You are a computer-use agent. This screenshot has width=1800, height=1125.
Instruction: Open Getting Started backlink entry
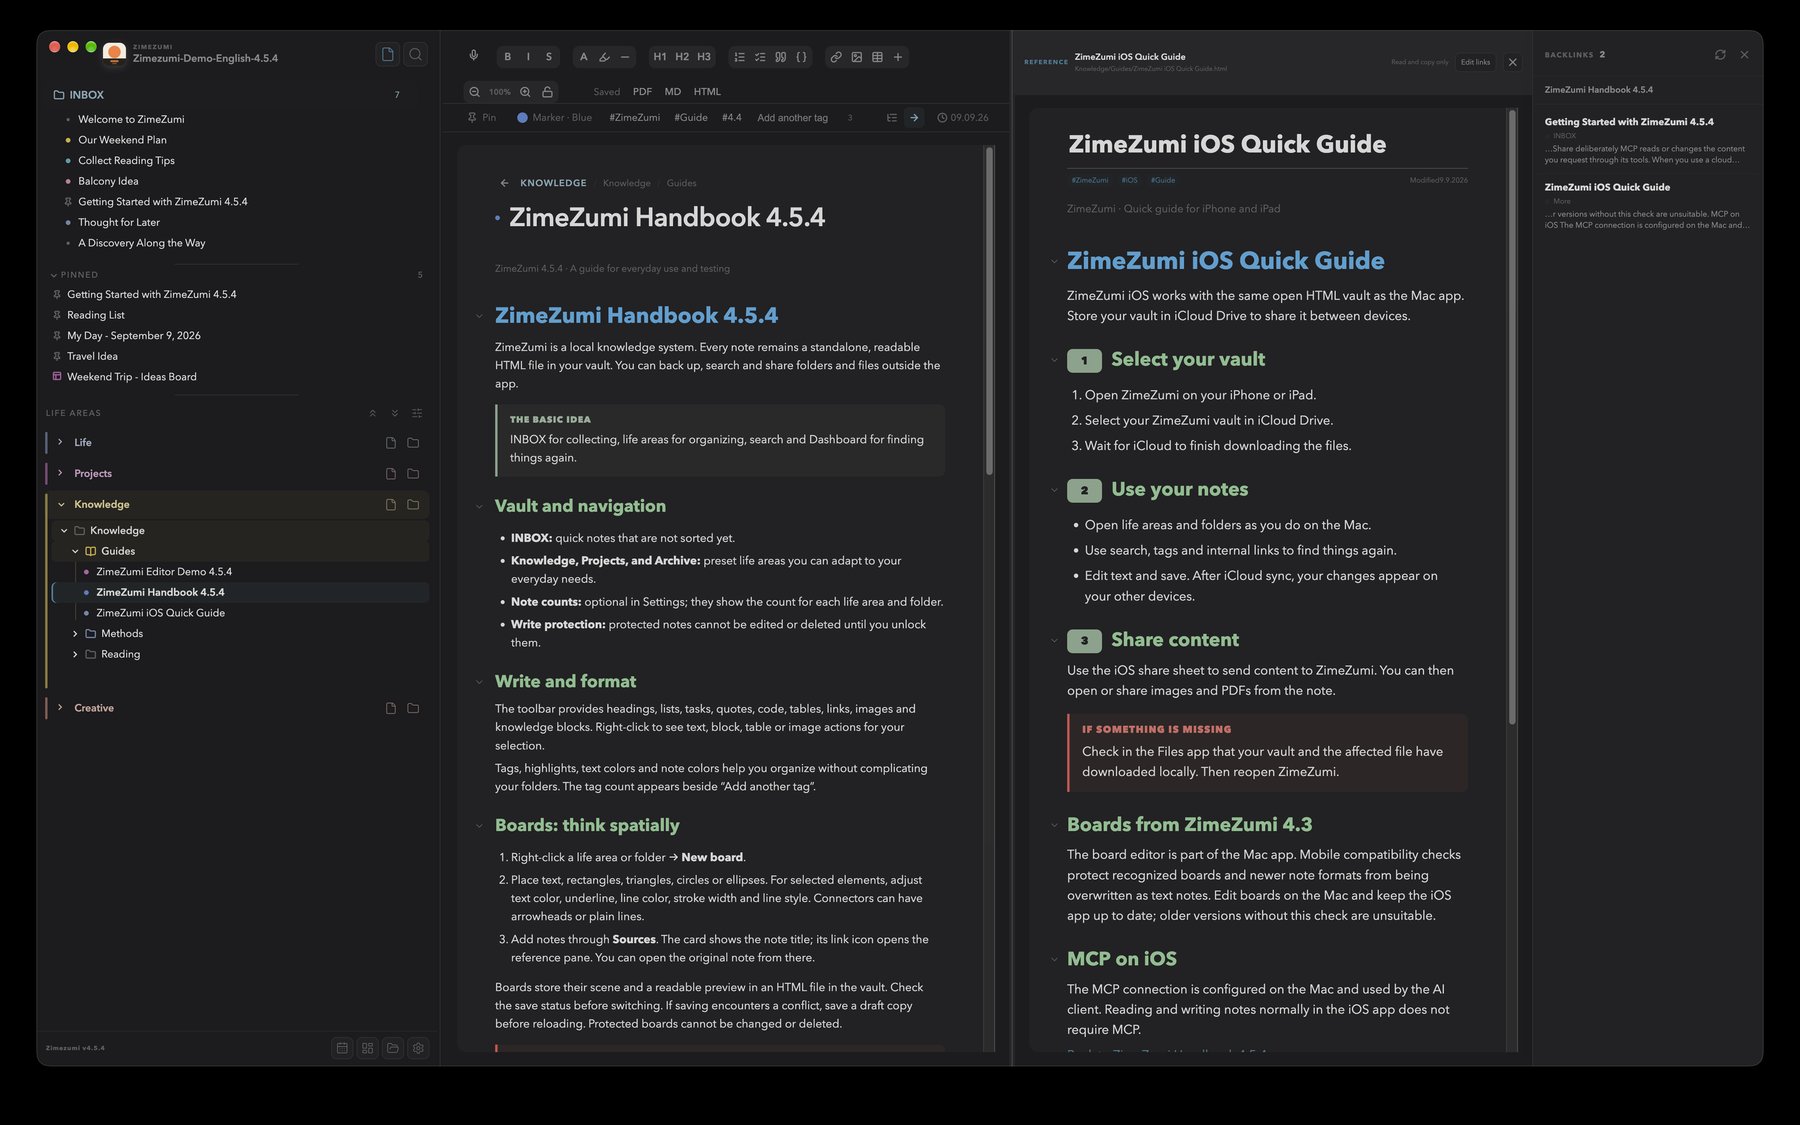click(x=1646, y=140)
